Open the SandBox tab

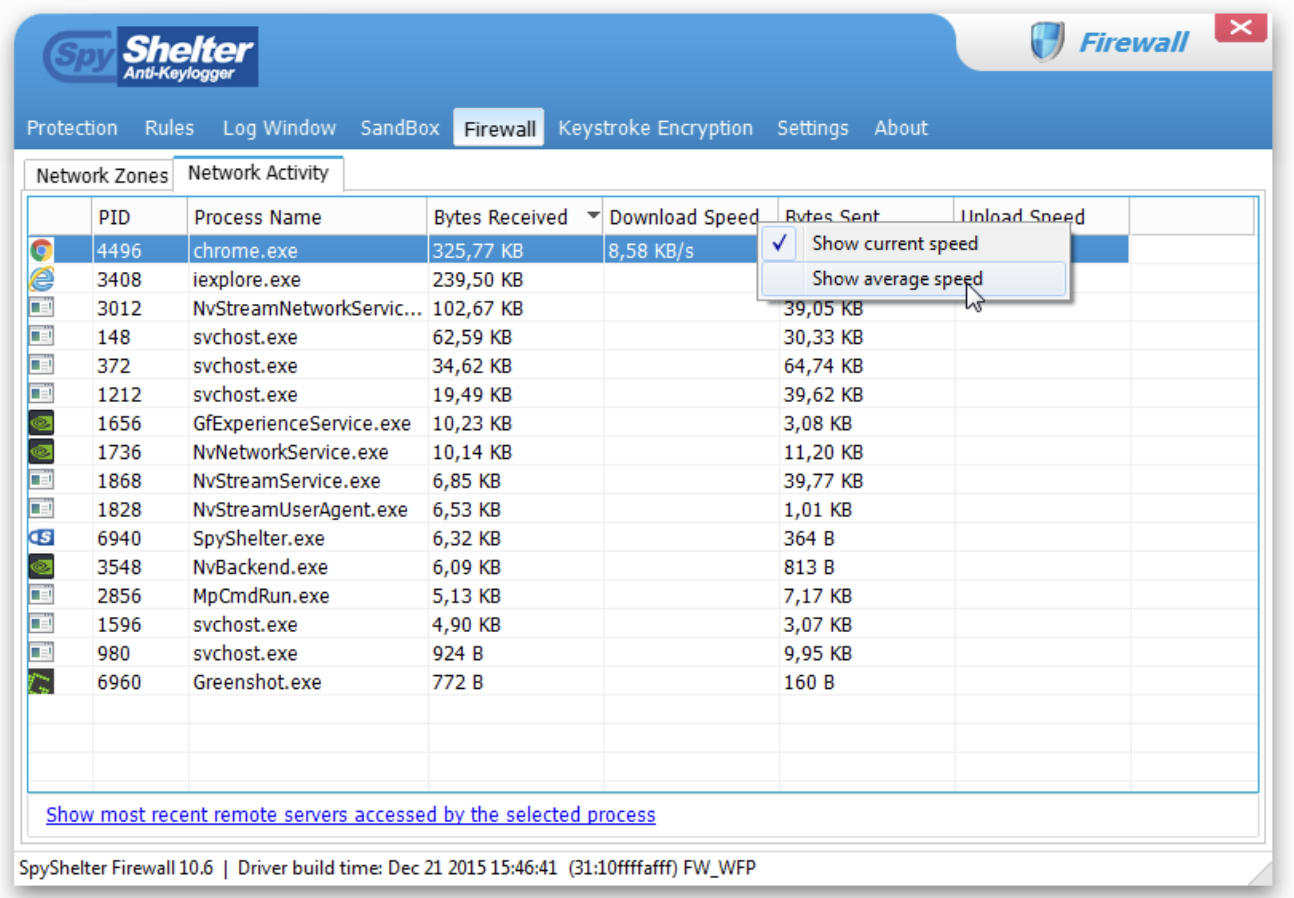point(400,128)
